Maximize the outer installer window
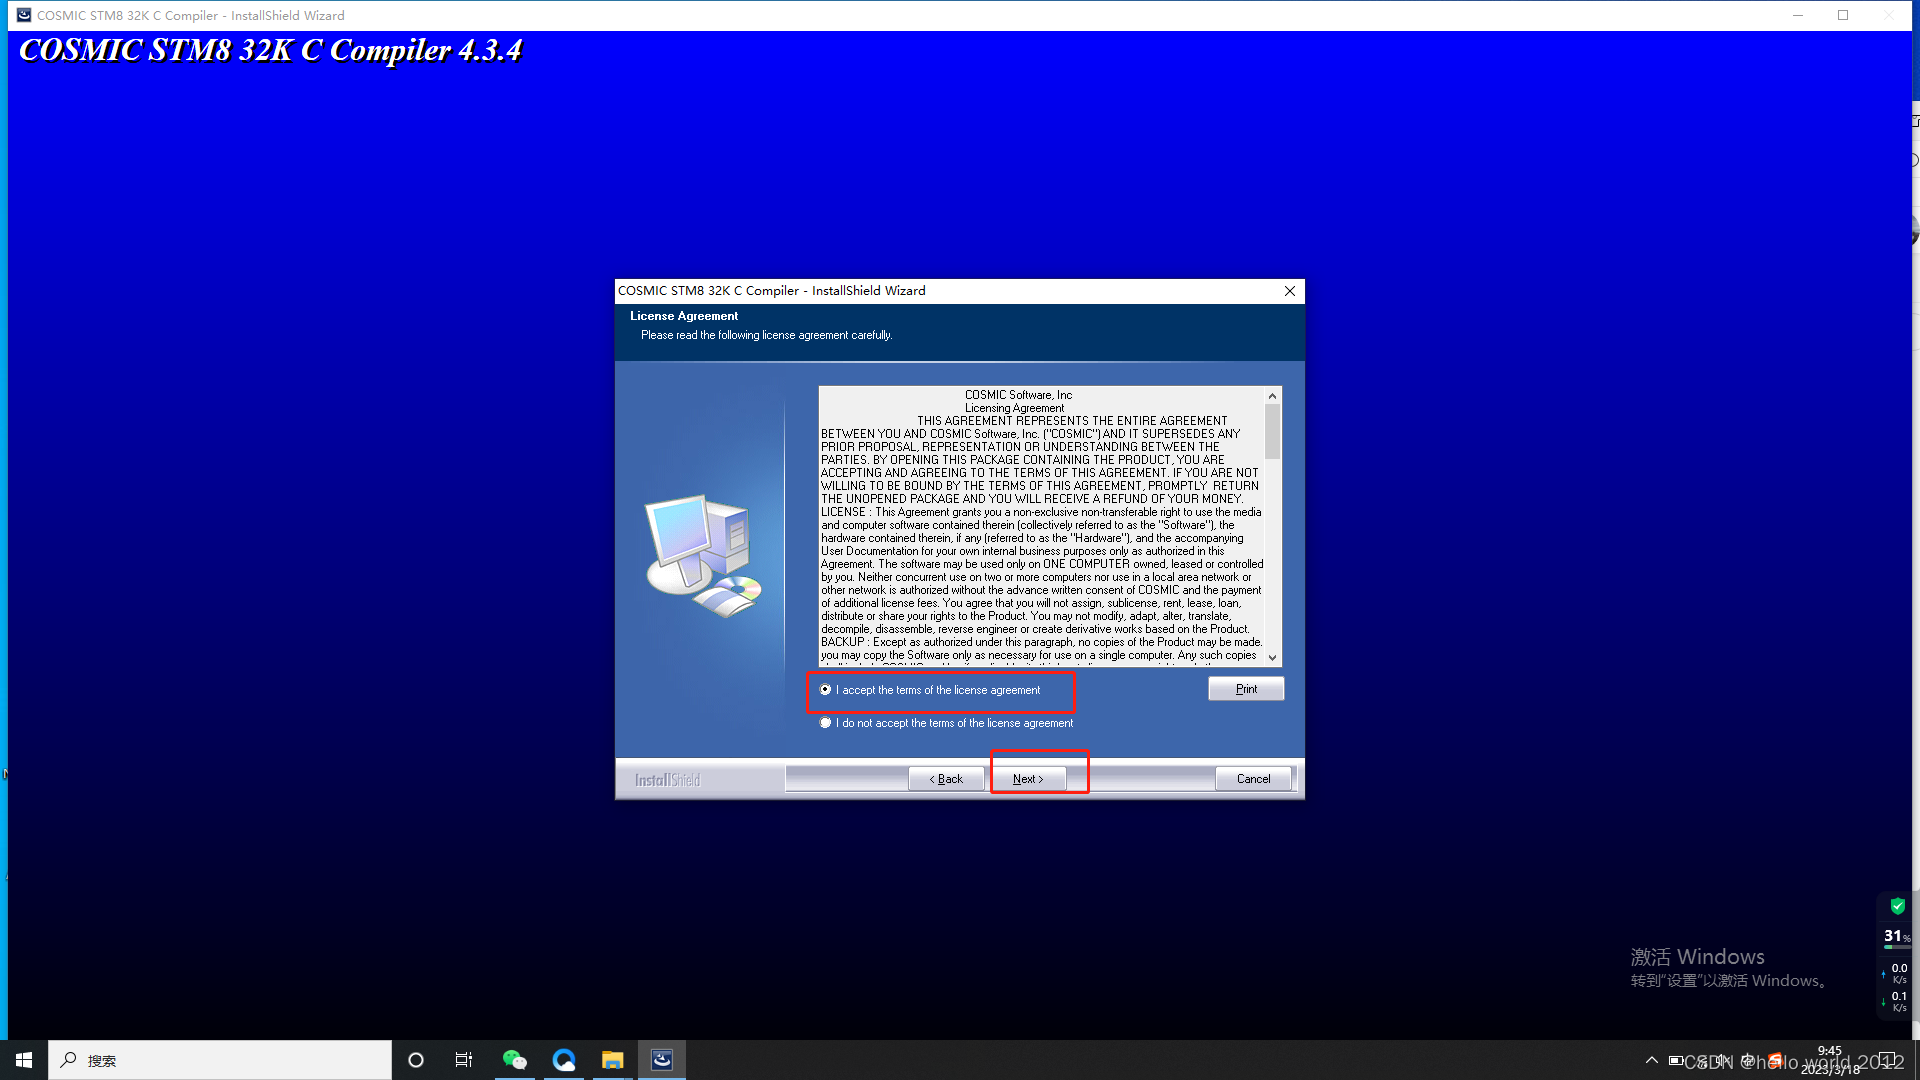 coord(1843,15)
